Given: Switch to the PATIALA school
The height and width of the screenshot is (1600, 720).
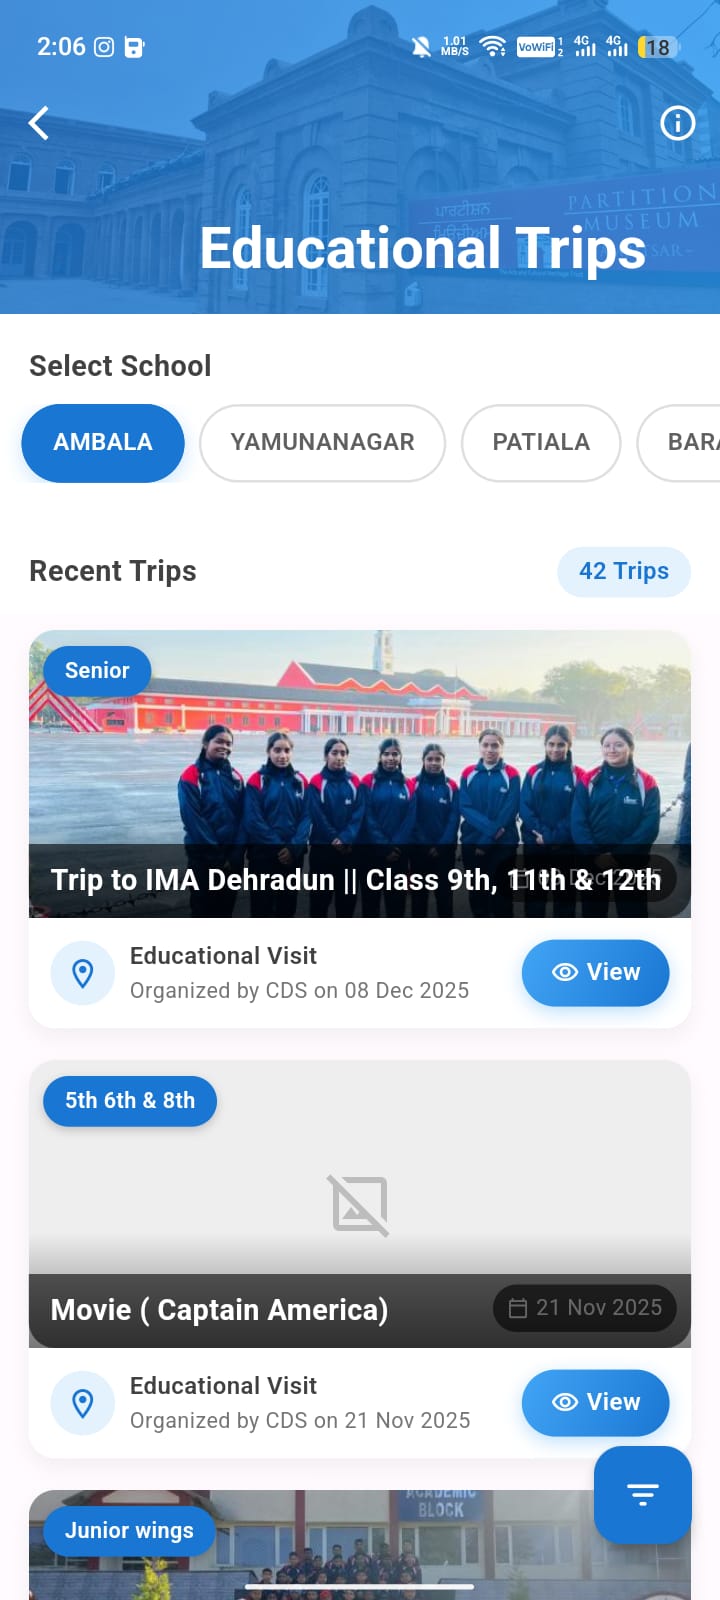Looking at the screenshot, I should pos(541,443).
